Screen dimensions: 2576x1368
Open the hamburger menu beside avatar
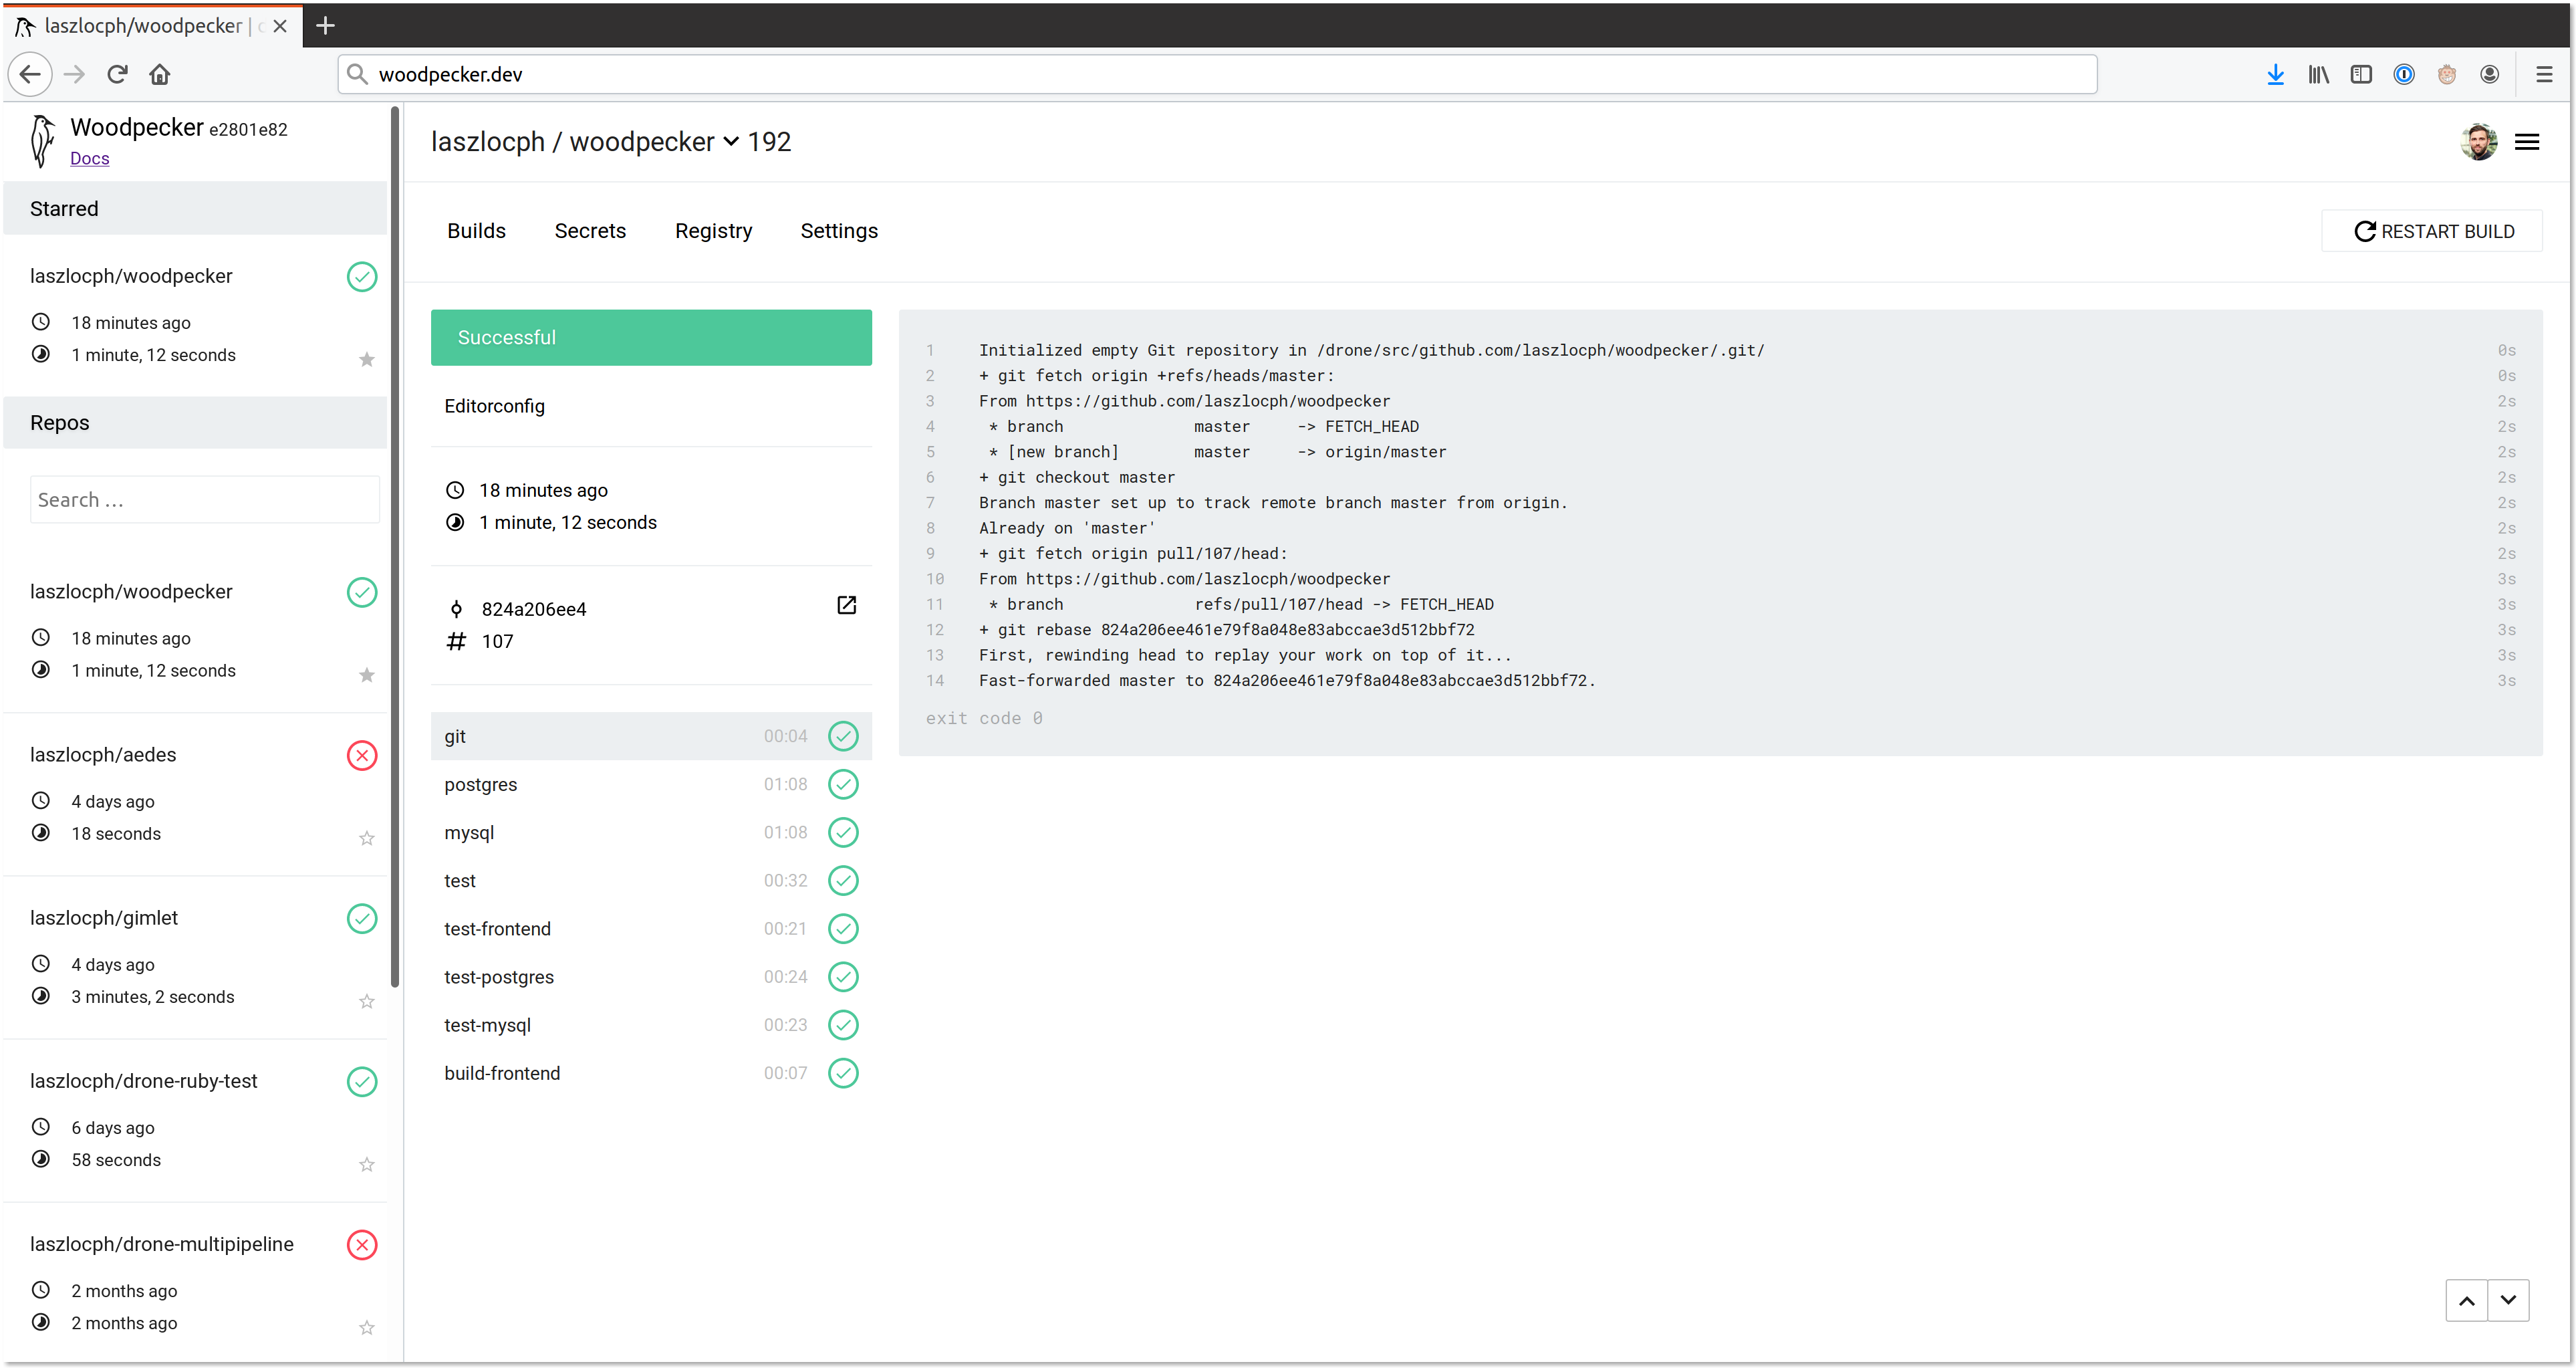(2527, 142)
